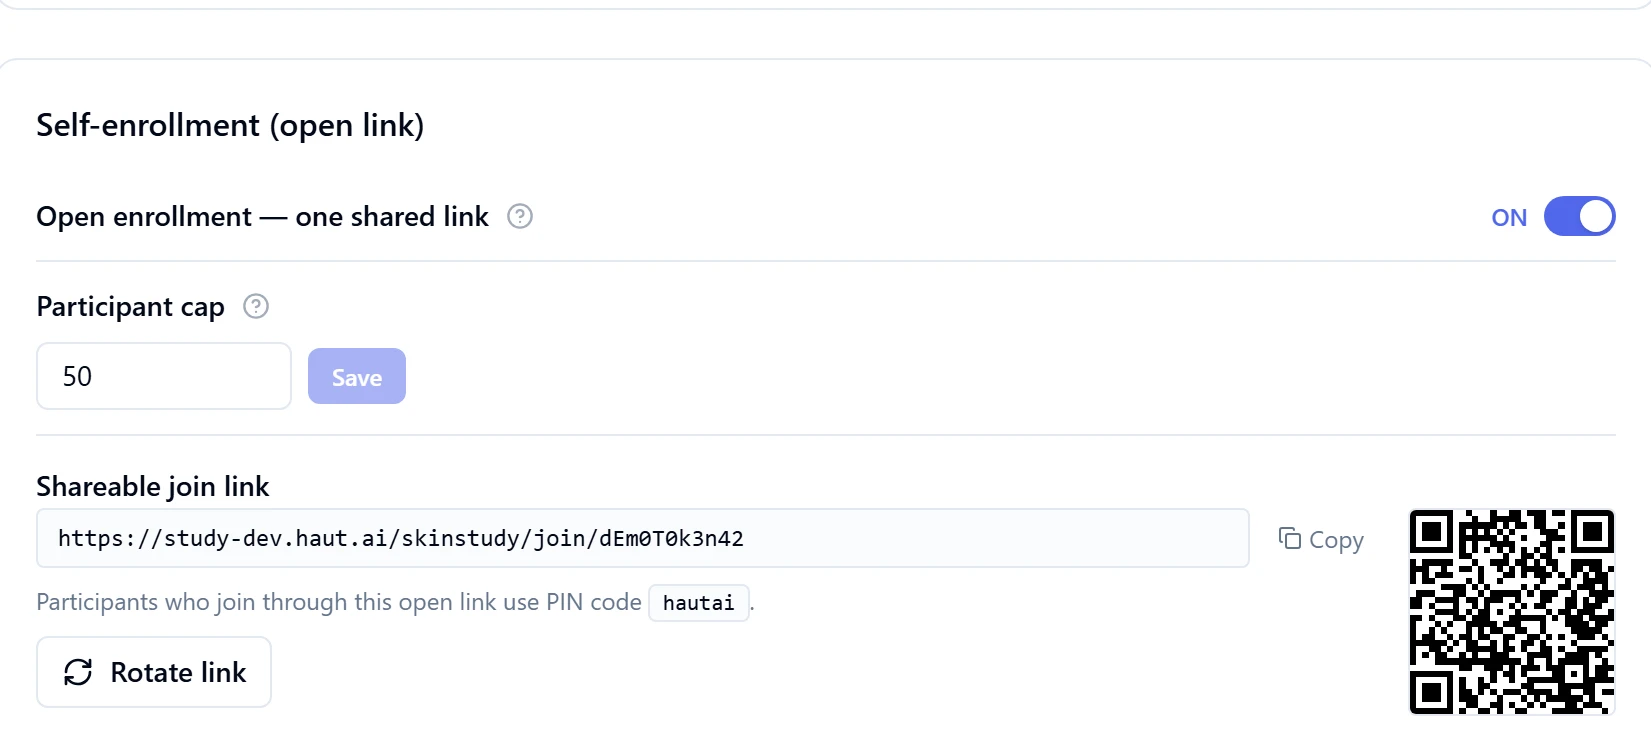Viewport: 1651px width, 736px height.
Task: Focus the Participant cap field showing 50
Action: (164, 376)
